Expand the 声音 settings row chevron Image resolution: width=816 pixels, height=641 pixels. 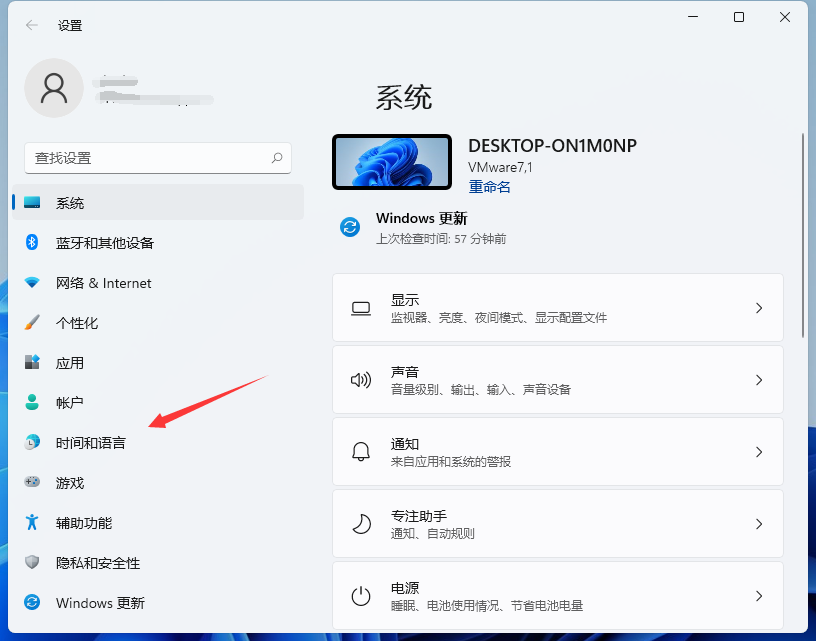pos(758,380)
